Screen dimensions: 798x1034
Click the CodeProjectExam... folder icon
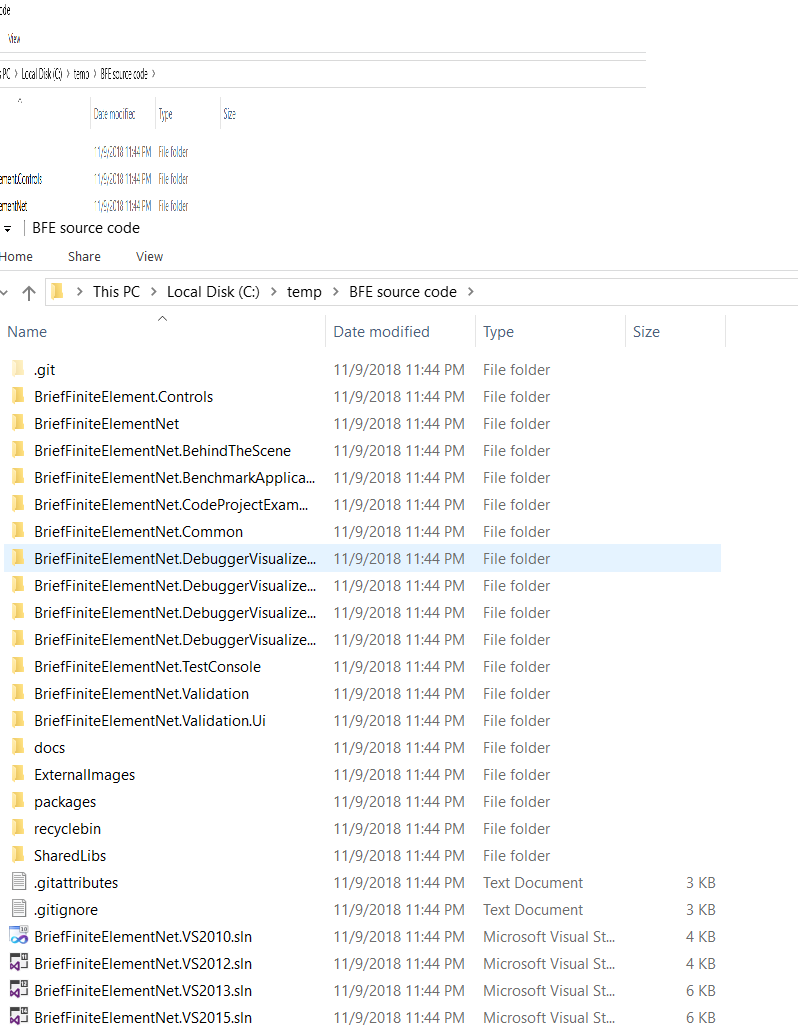click(18, 504)
